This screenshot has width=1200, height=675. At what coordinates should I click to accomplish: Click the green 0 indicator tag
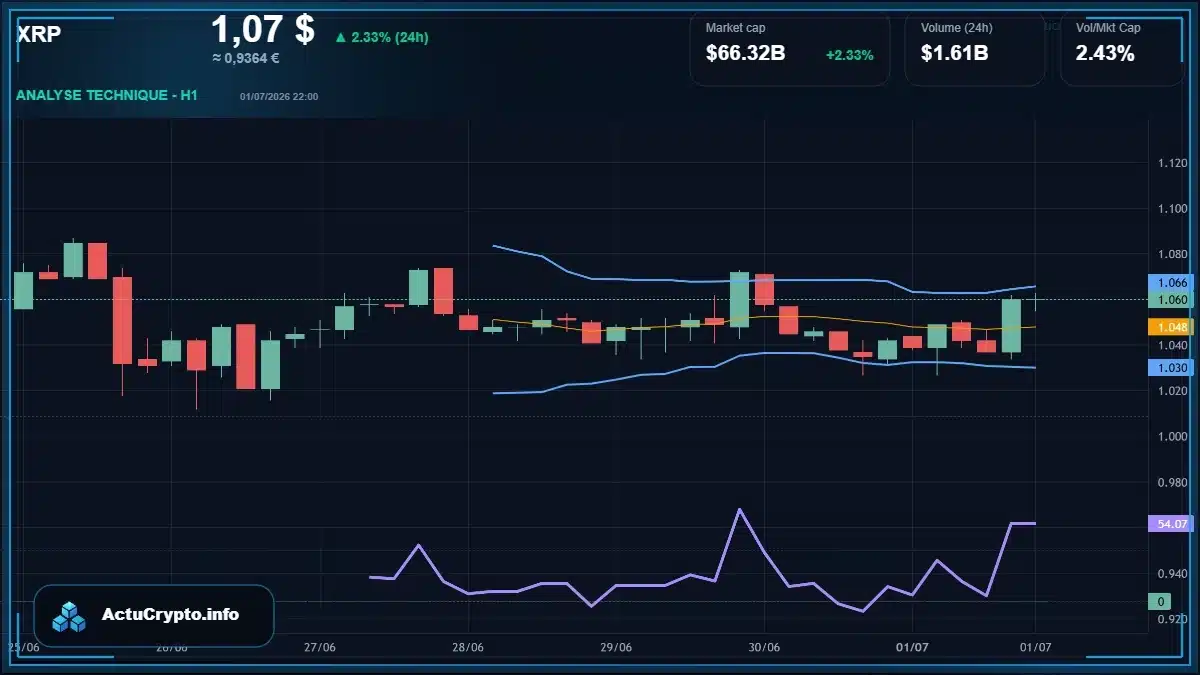[x=1160, y=602]
